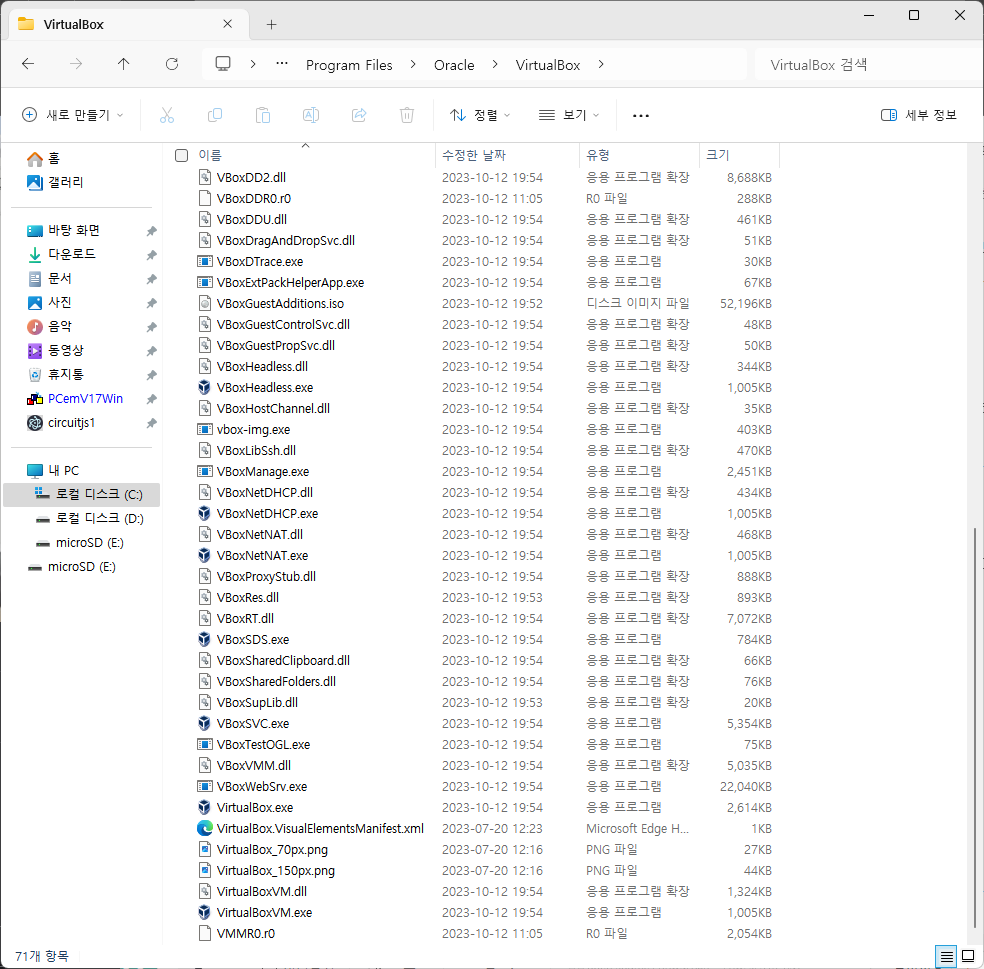
Task: Toggle the select-all checkbox in header
Action: (181, 156)
